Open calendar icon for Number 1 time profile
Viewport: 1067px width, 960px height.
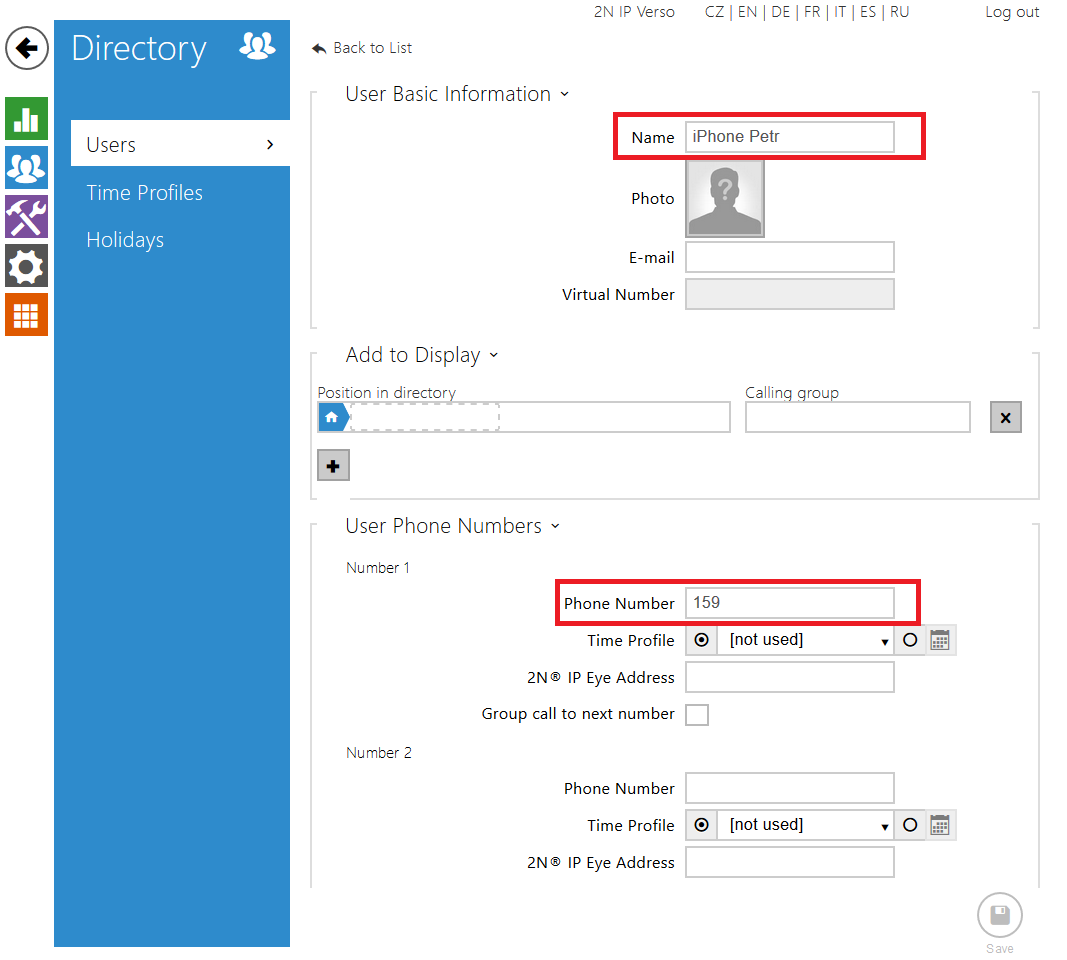coord(939,640)
